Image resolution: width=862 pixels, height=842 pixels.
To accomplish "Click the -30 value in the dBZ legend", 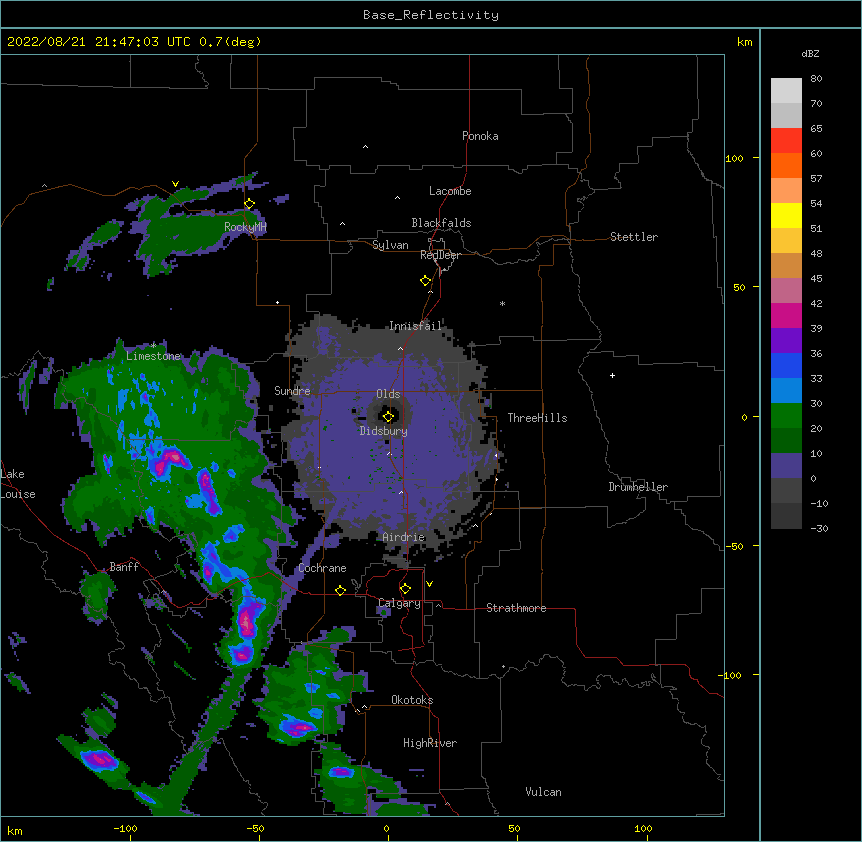I will tap(819, 528).
